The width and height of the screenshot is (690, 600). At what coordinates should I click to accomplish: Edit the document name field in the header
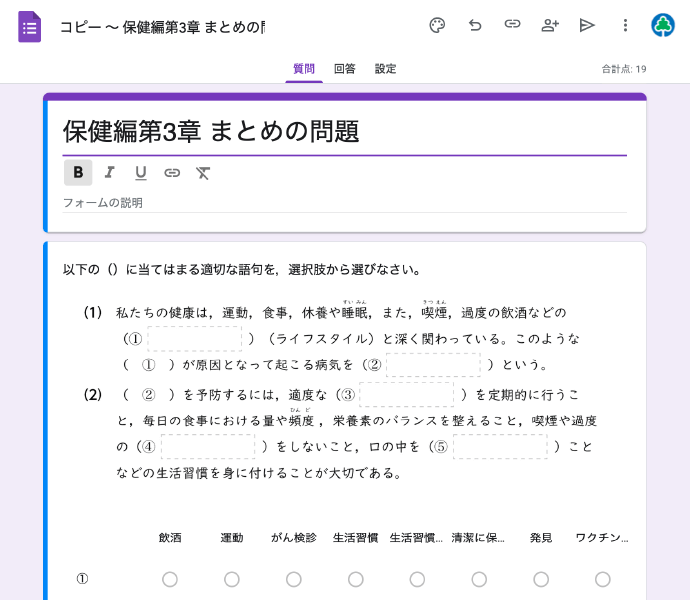tap(162, 27)
